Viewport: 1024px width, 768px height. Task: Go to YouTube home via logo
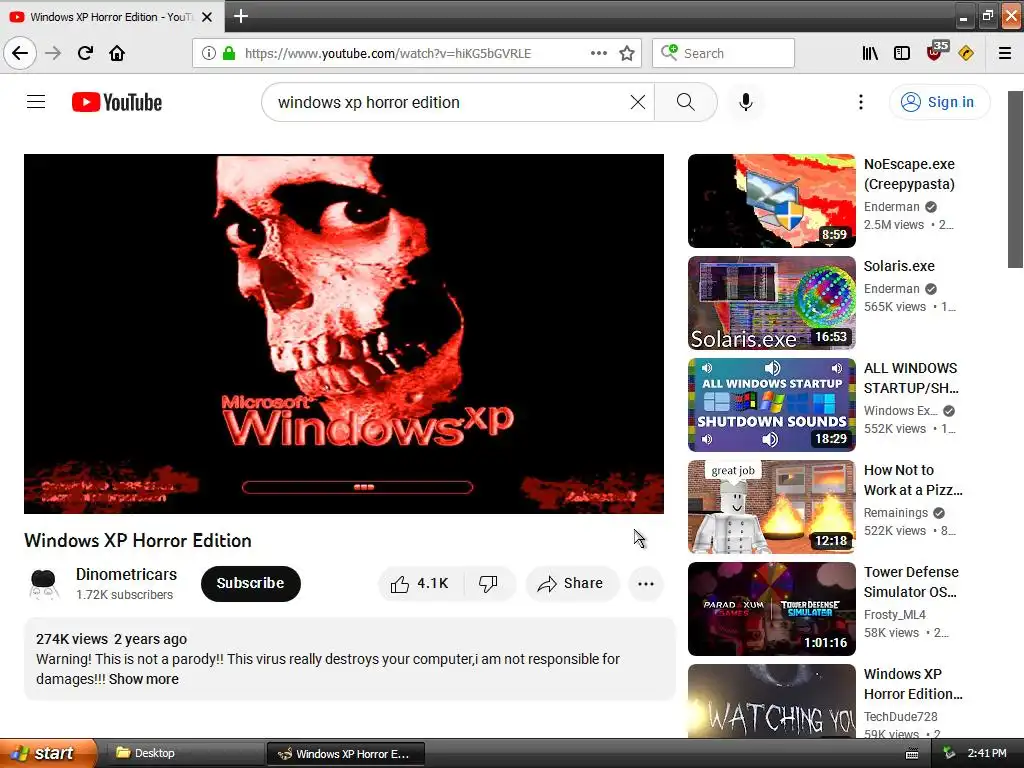117,102
